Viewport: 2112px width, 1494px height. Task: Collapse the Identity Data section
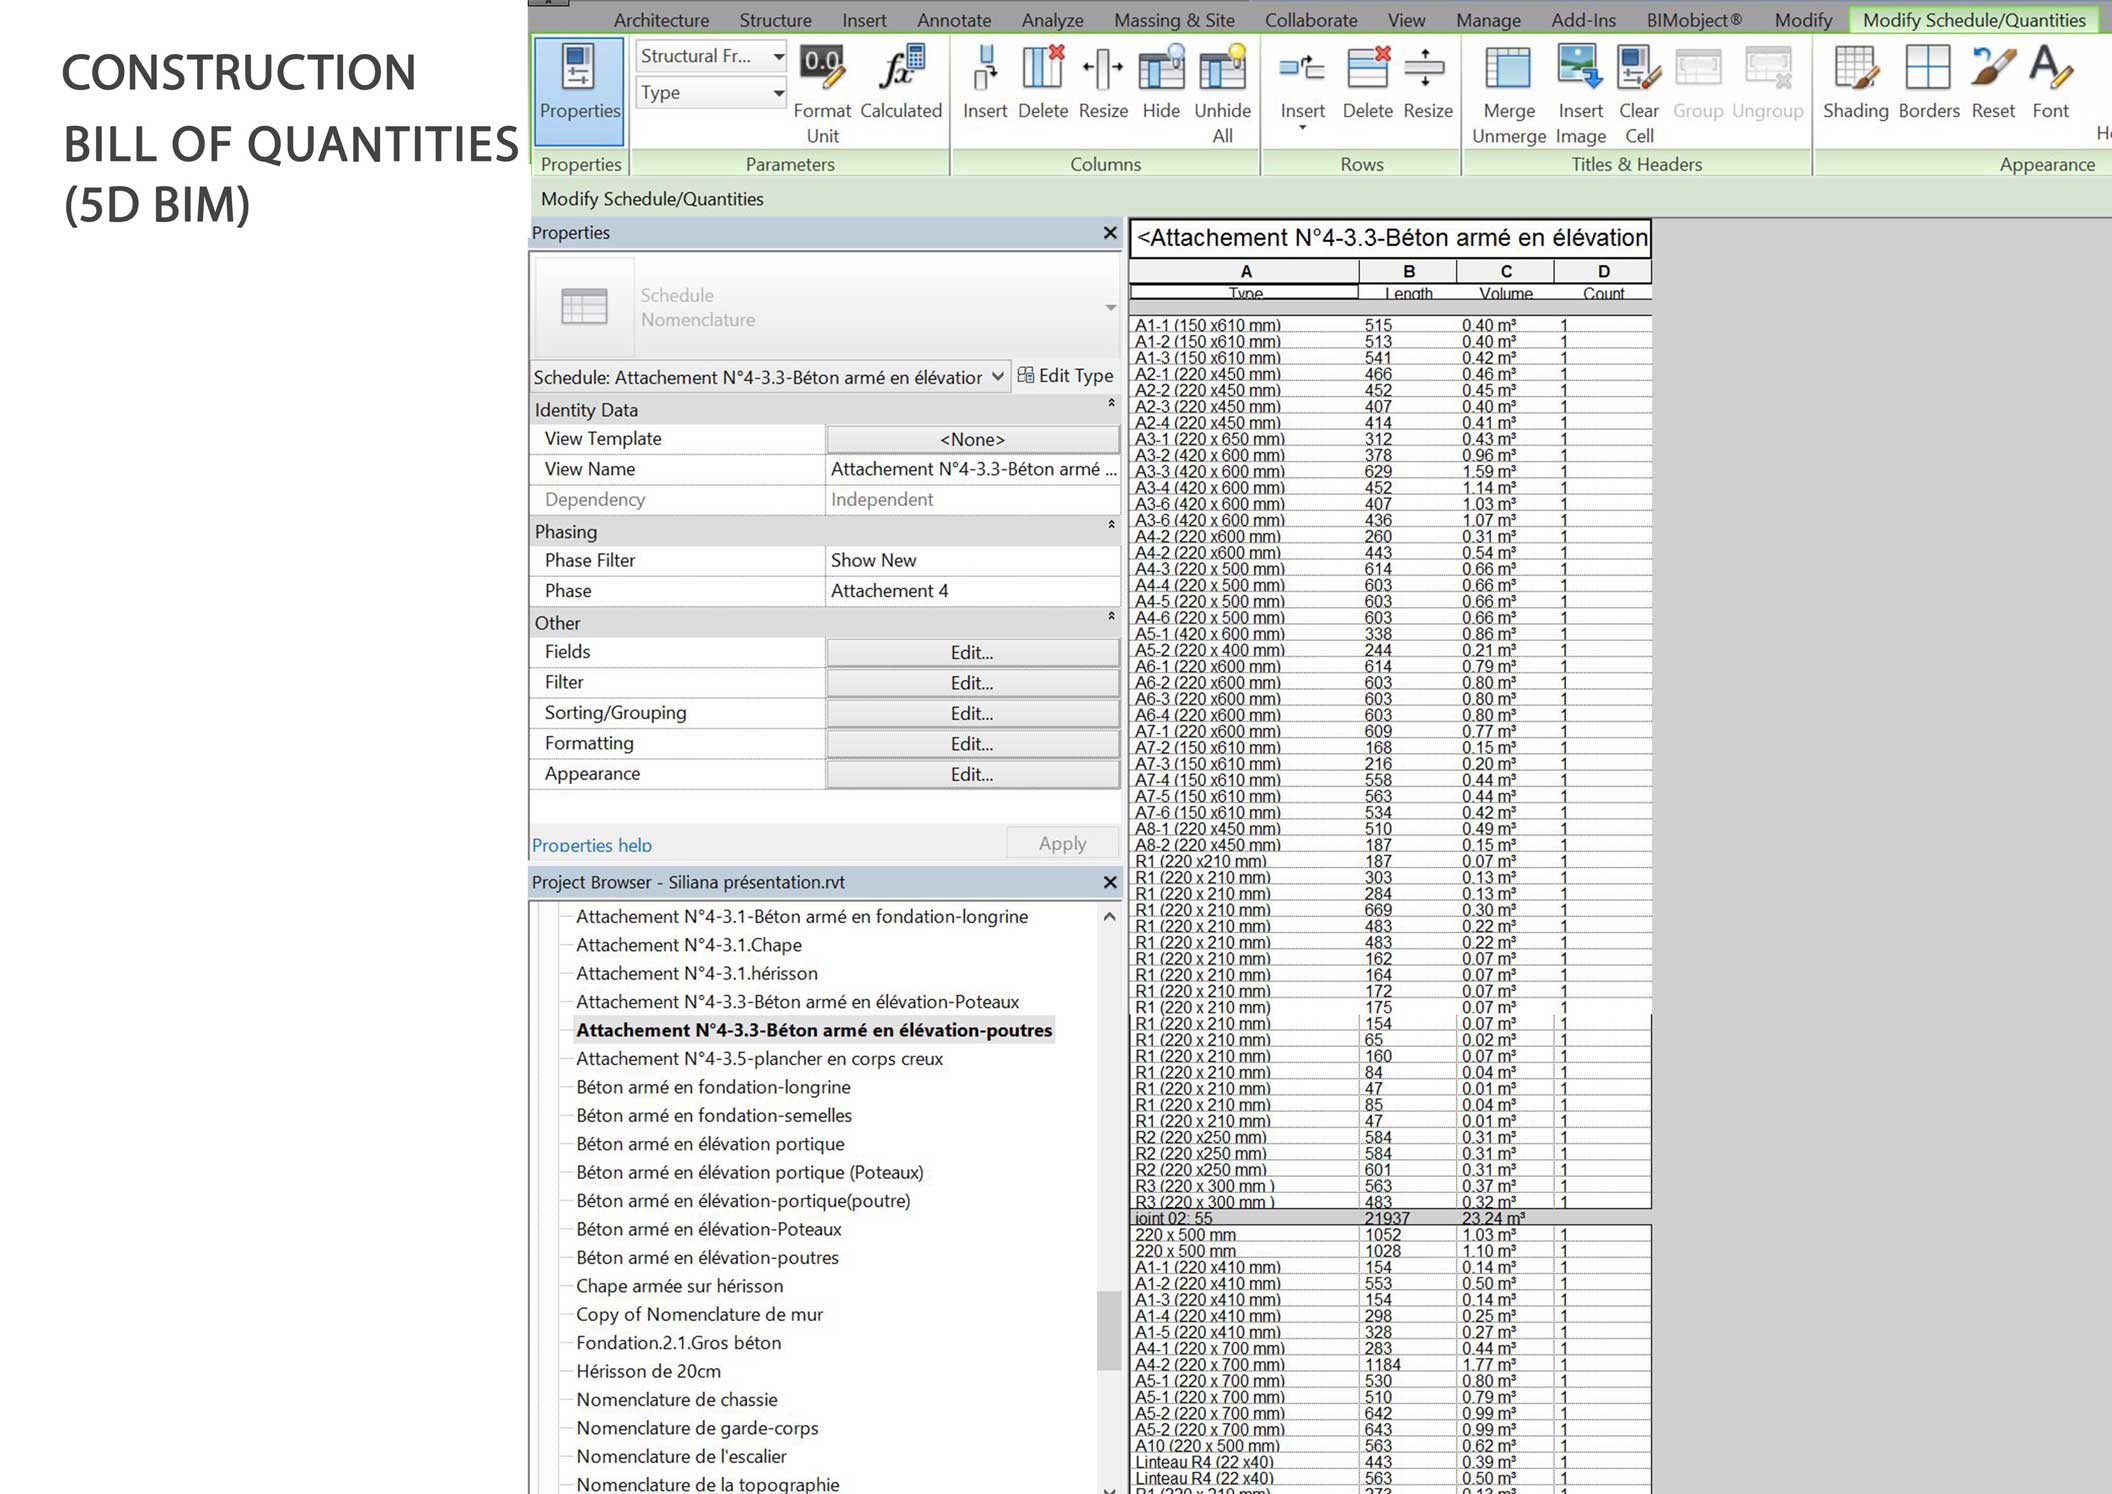point(1110,403)
